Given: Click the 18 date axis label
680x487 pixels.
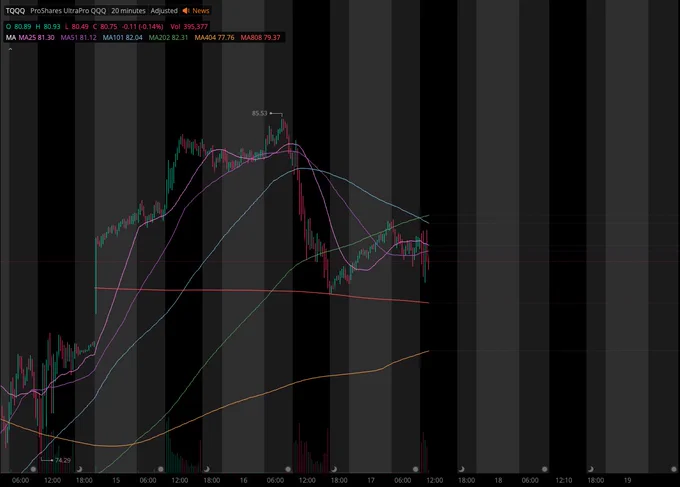Looking at the screenshot, I should point(498,480).
